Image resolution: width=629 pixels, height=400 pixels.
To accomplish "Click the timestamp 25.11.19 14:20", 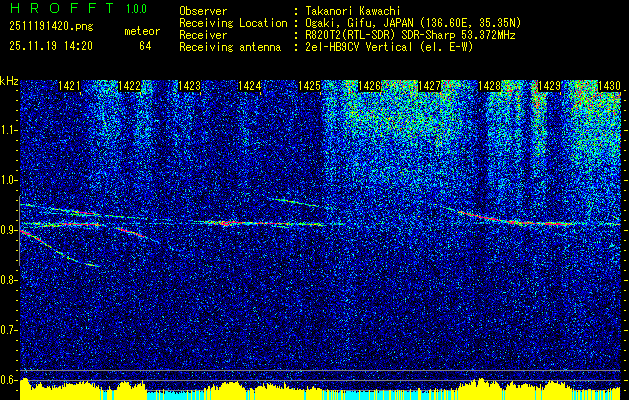I will point(51,46).
